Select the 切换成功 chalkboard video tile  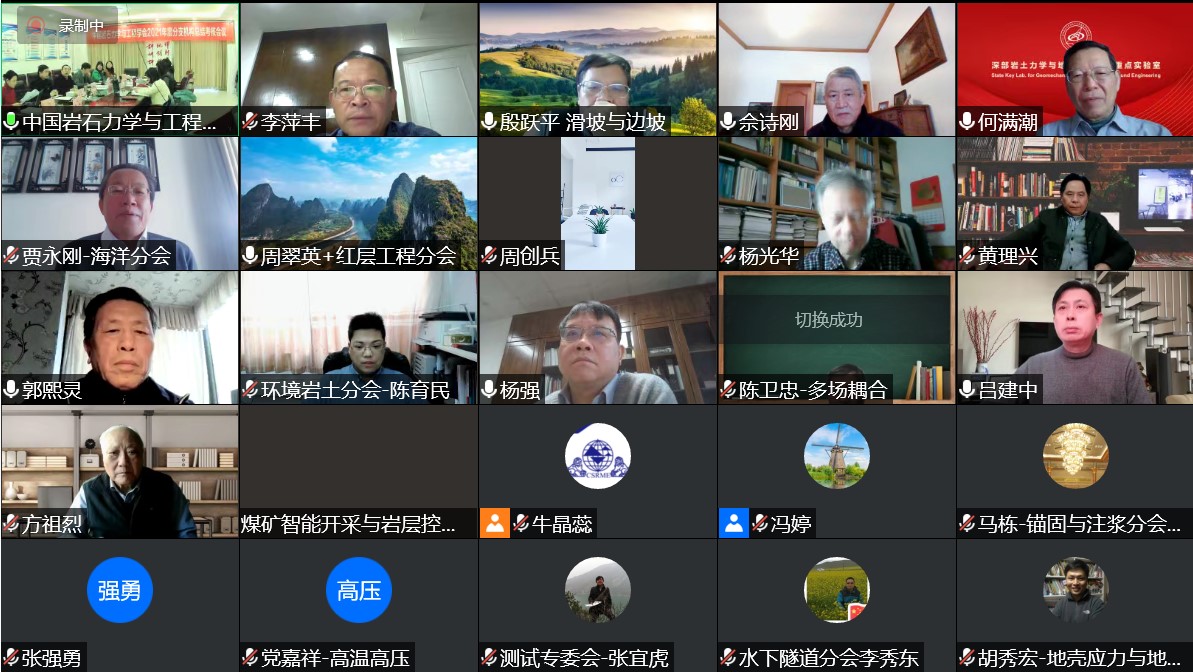pyautogui.click(x=836, y=330)
